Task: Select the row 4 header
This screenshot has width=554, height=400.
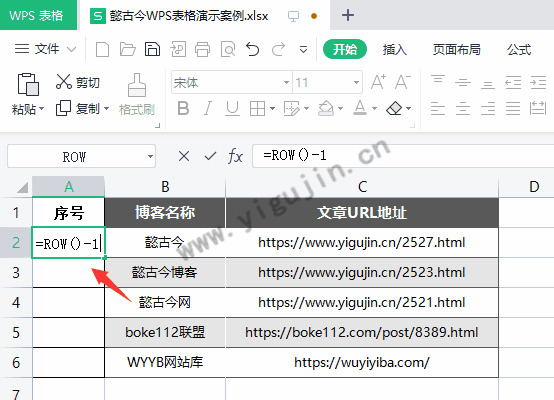Action: (16, 302)
